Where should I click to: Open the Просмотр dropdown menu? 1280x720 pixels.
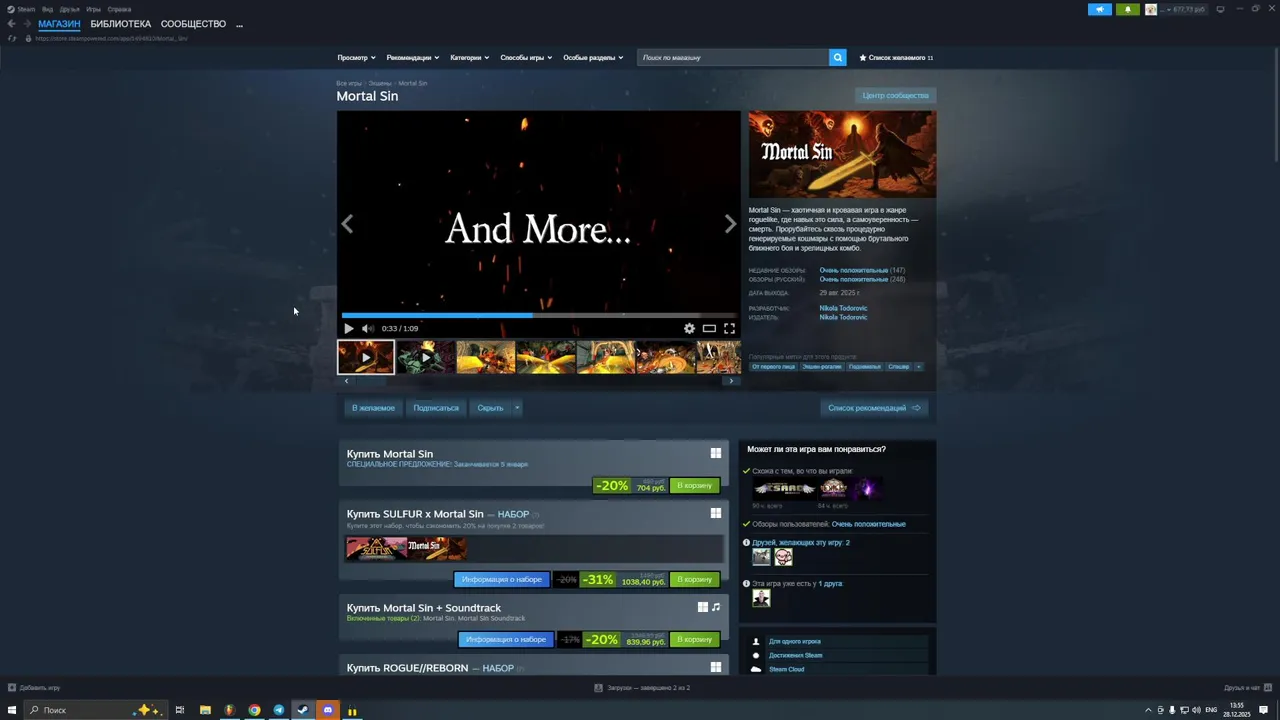(356, 57)
